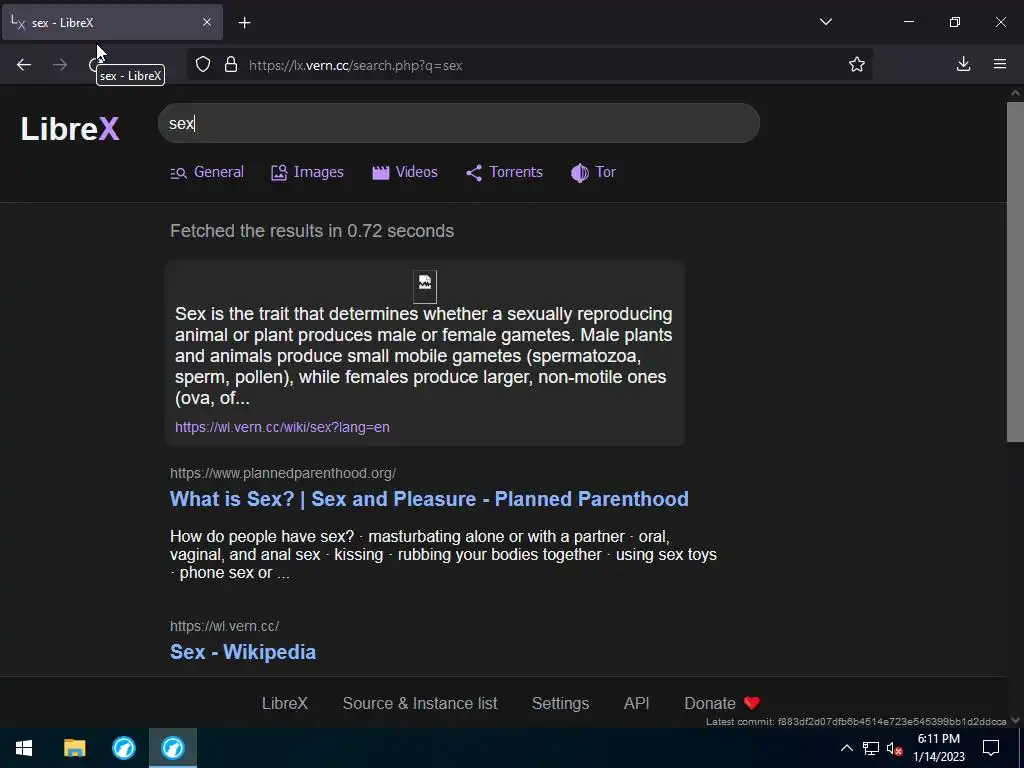This screenshot has width=1024, height=768.
Task: Switch to Images results
Action: (x=307, y=172)
